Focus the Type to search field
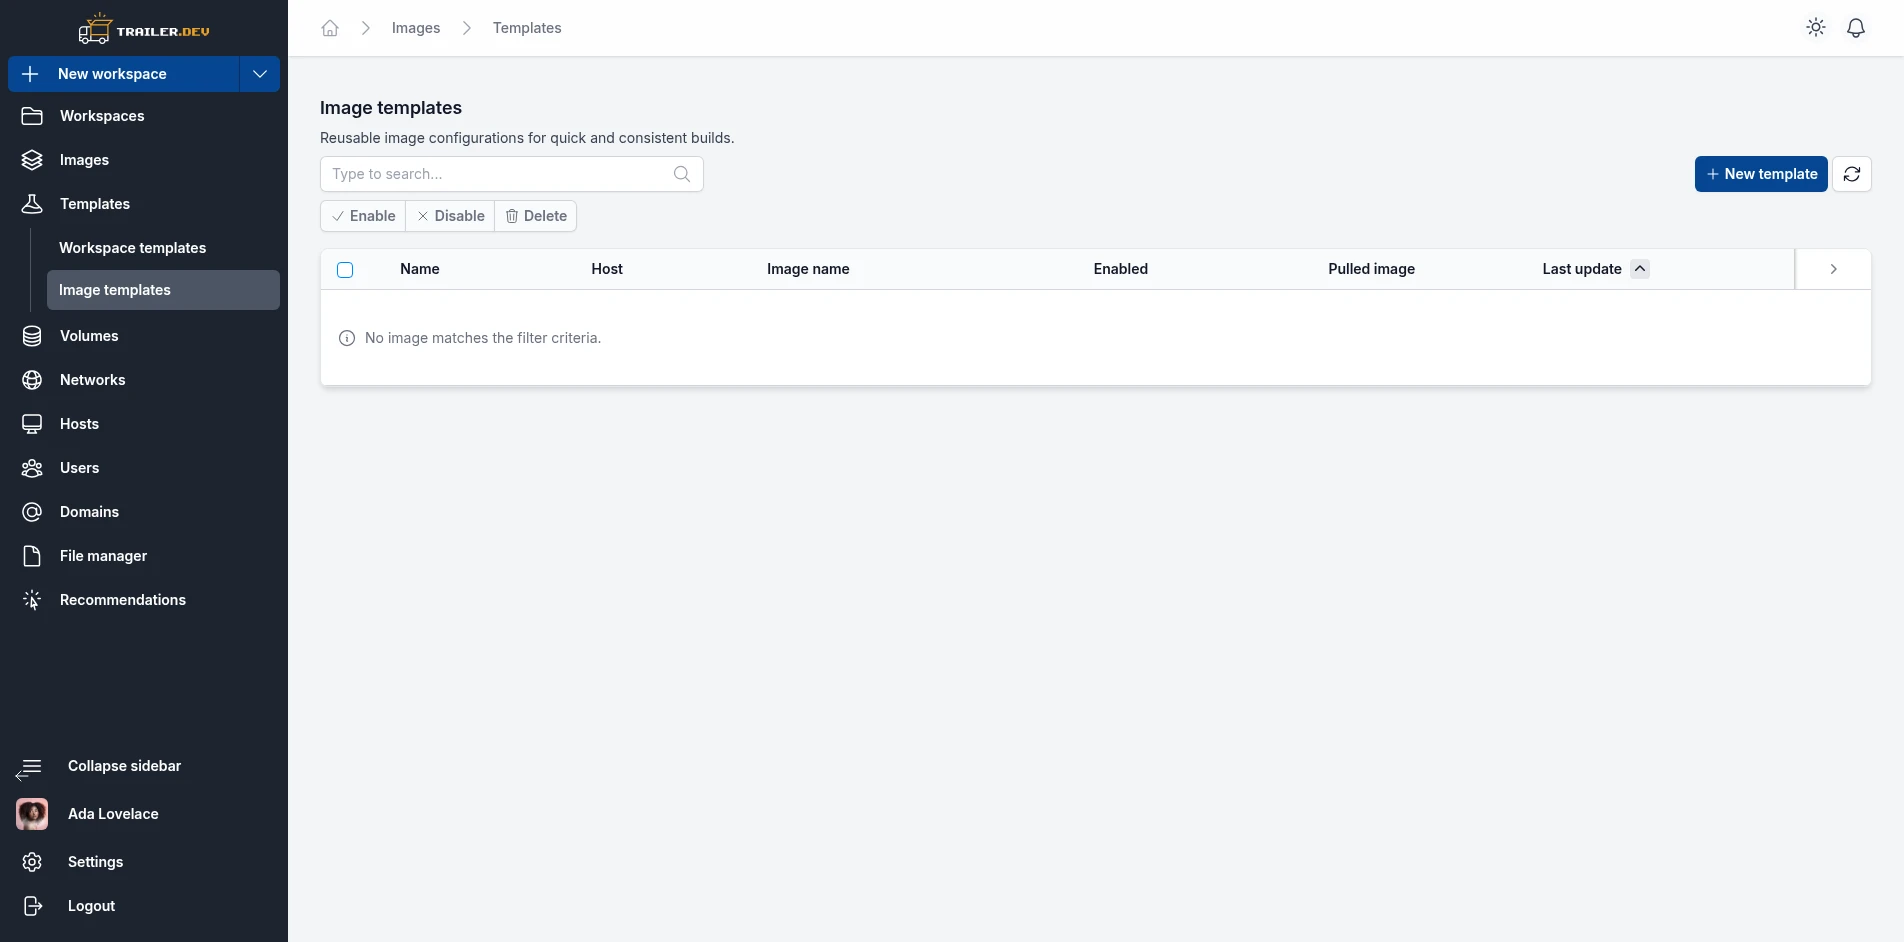This screenshot has height=942, width=1904. click(x=512, y=174)
